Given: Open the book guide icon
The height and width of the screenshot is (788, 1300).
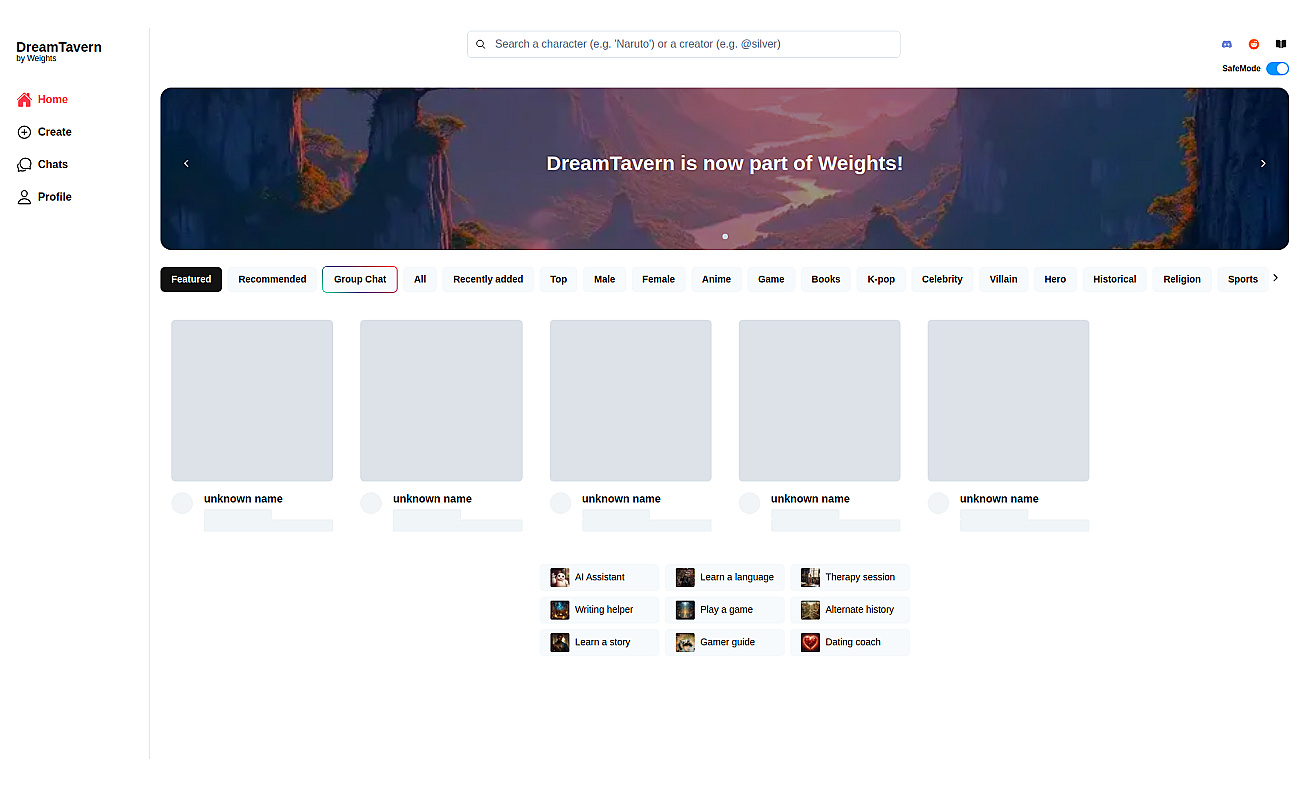Looking at the screenshot, I should (x=1281, y=44).
